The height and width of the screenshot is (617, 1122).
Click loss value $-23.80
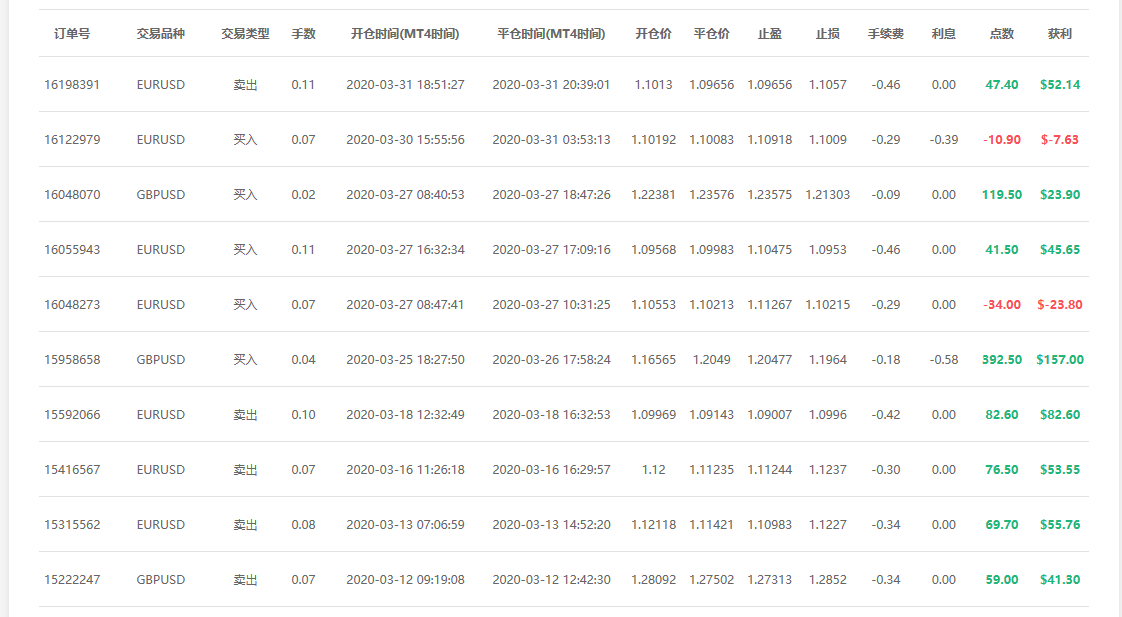point(1060,305)
